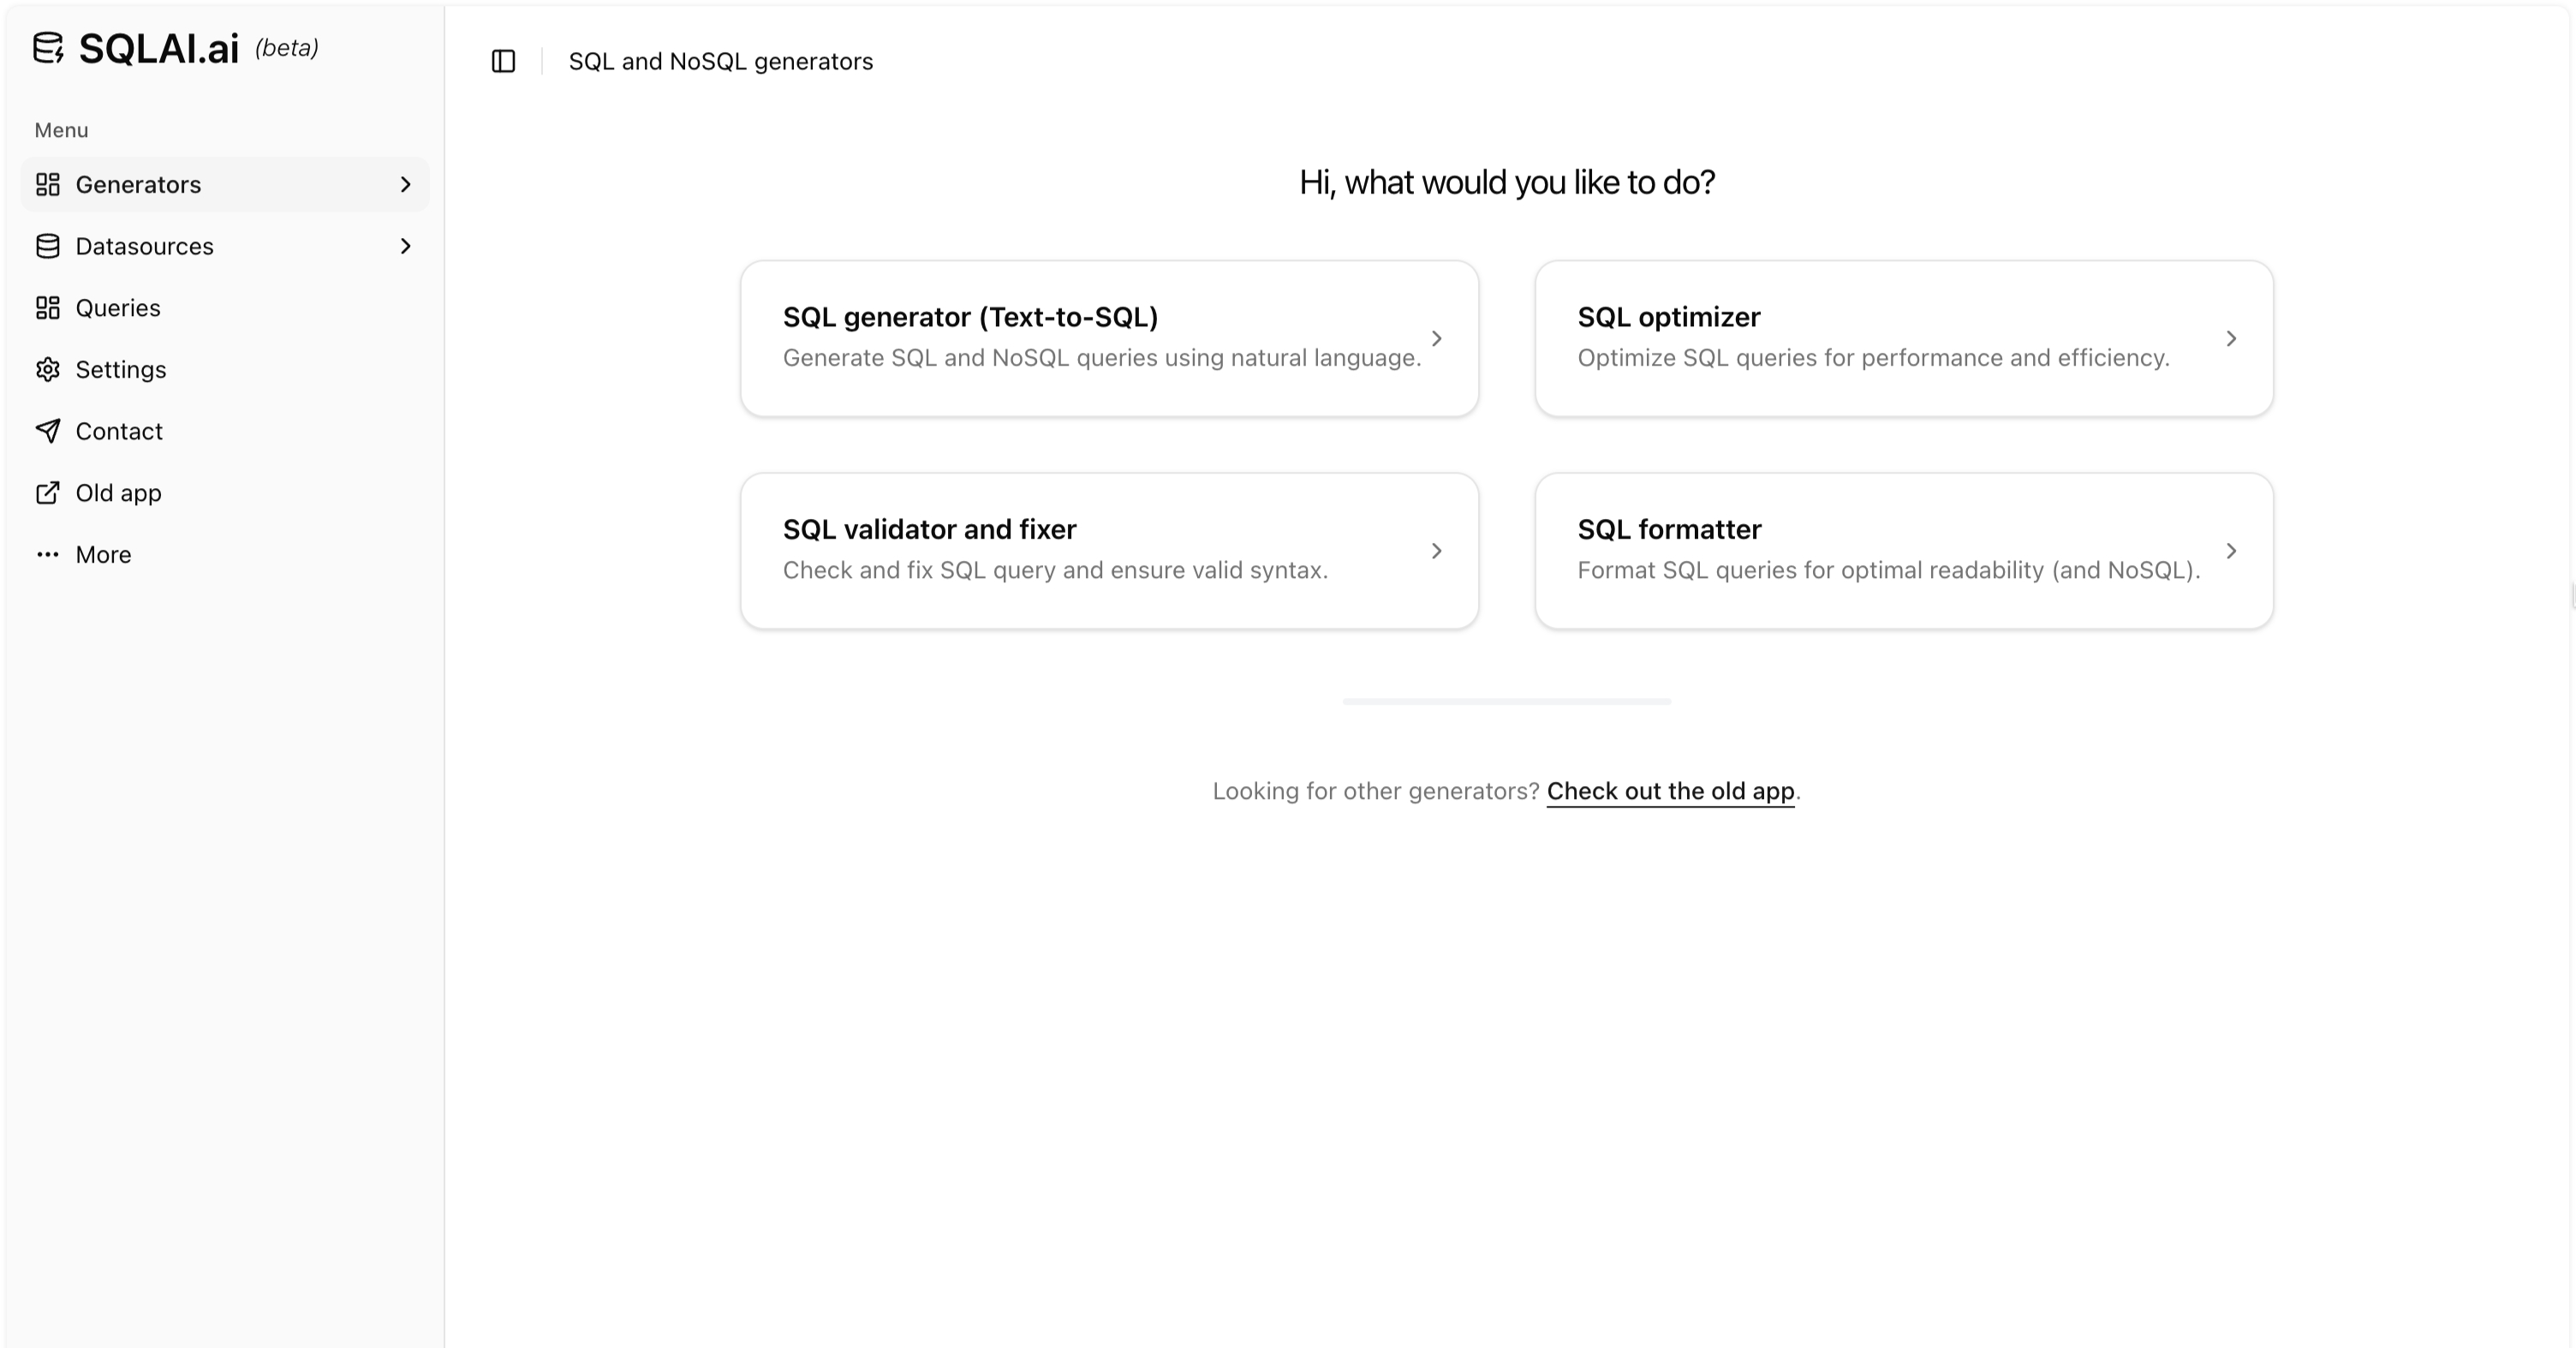Viewport: 2576px width, 1348px height.
Task: Click the Generators grid icon
Action: point(48,185)
